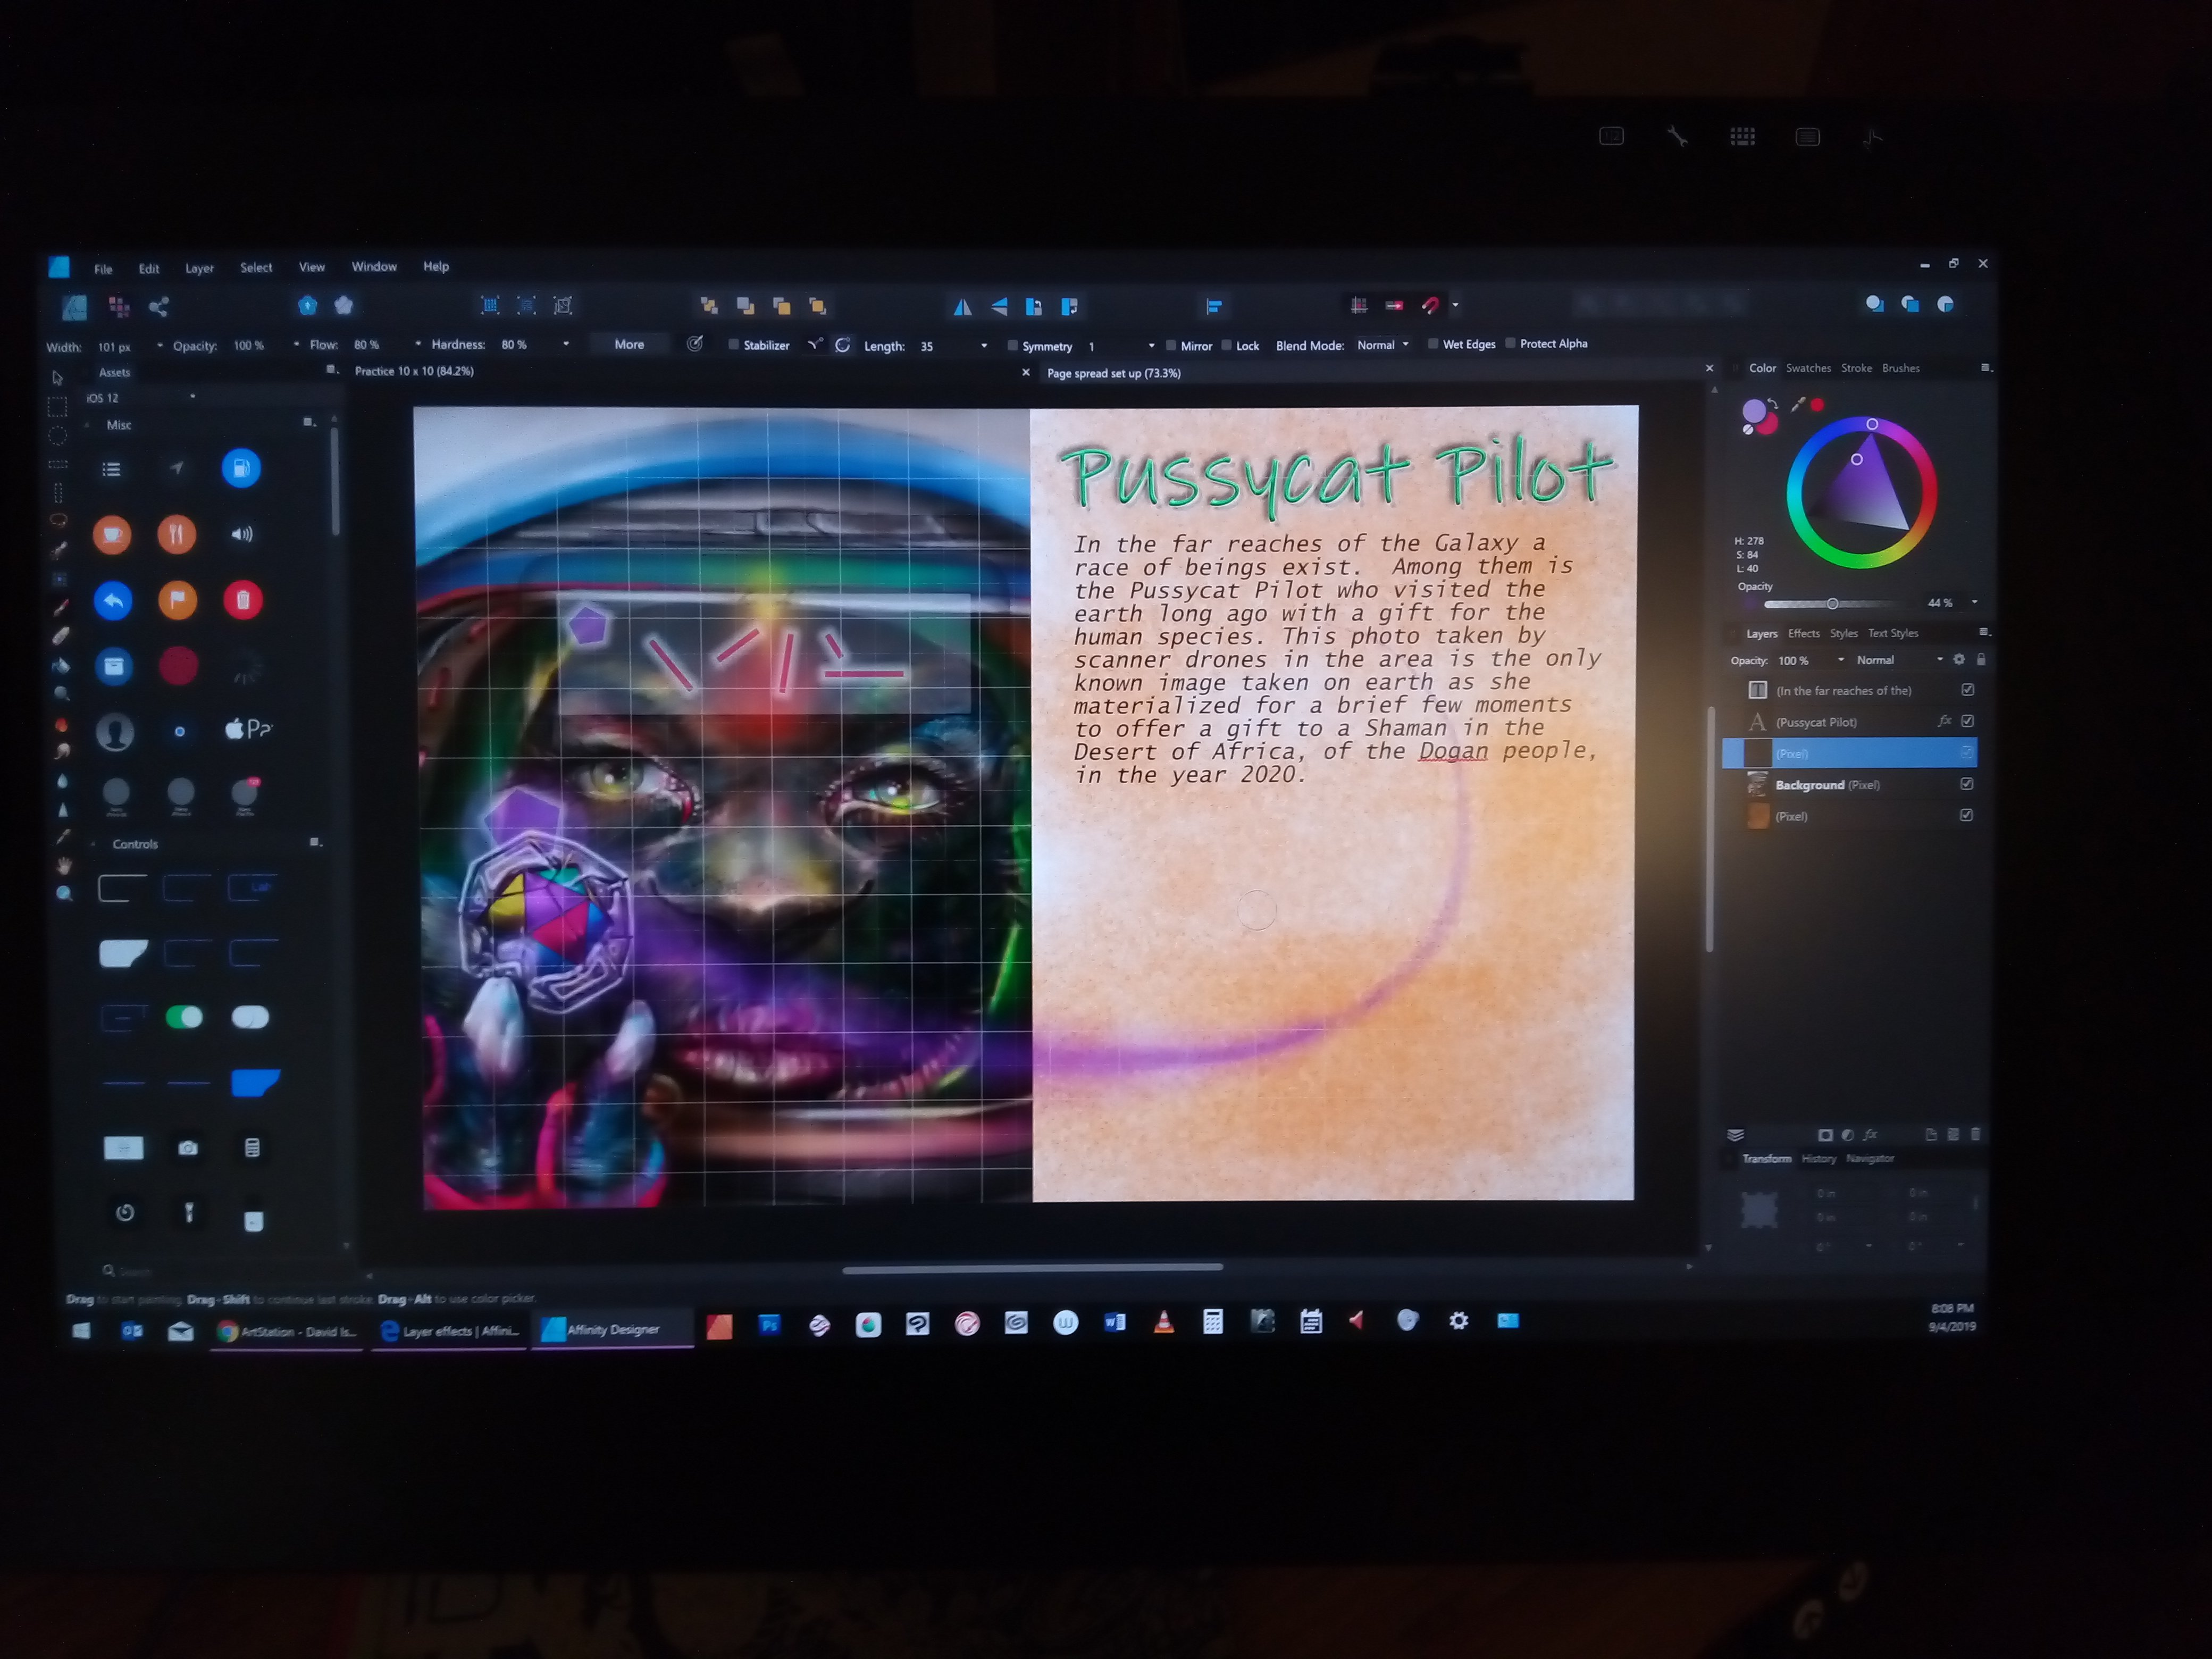
Task: Open Affinity Designer in the taskbar
Action: pyautogui.click(x=612, y=1329)
